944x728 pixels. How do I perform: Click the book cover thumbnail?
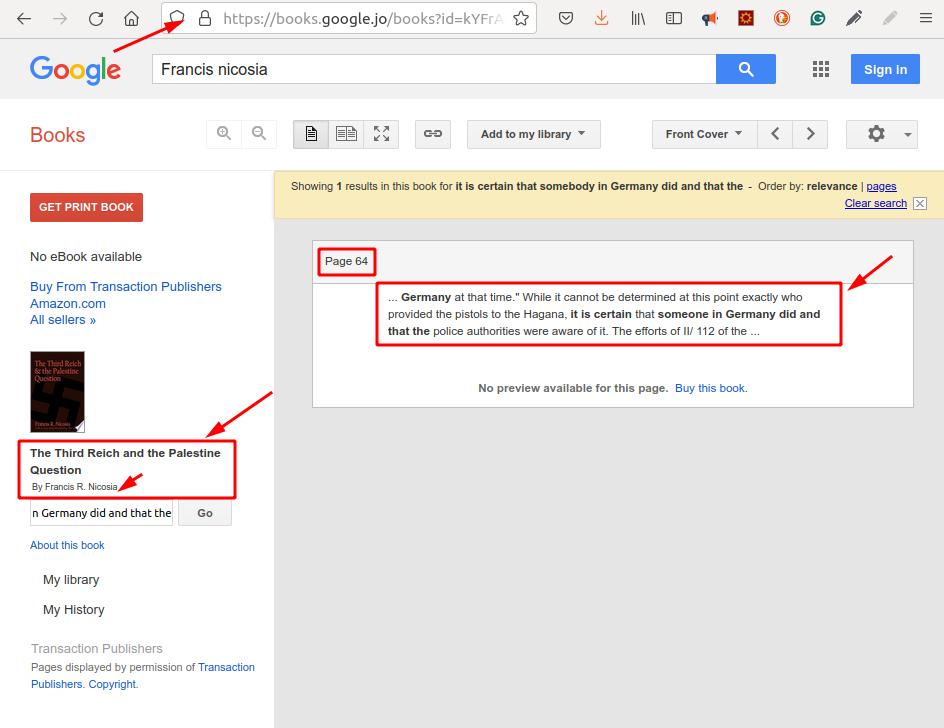tap(57, 391)
